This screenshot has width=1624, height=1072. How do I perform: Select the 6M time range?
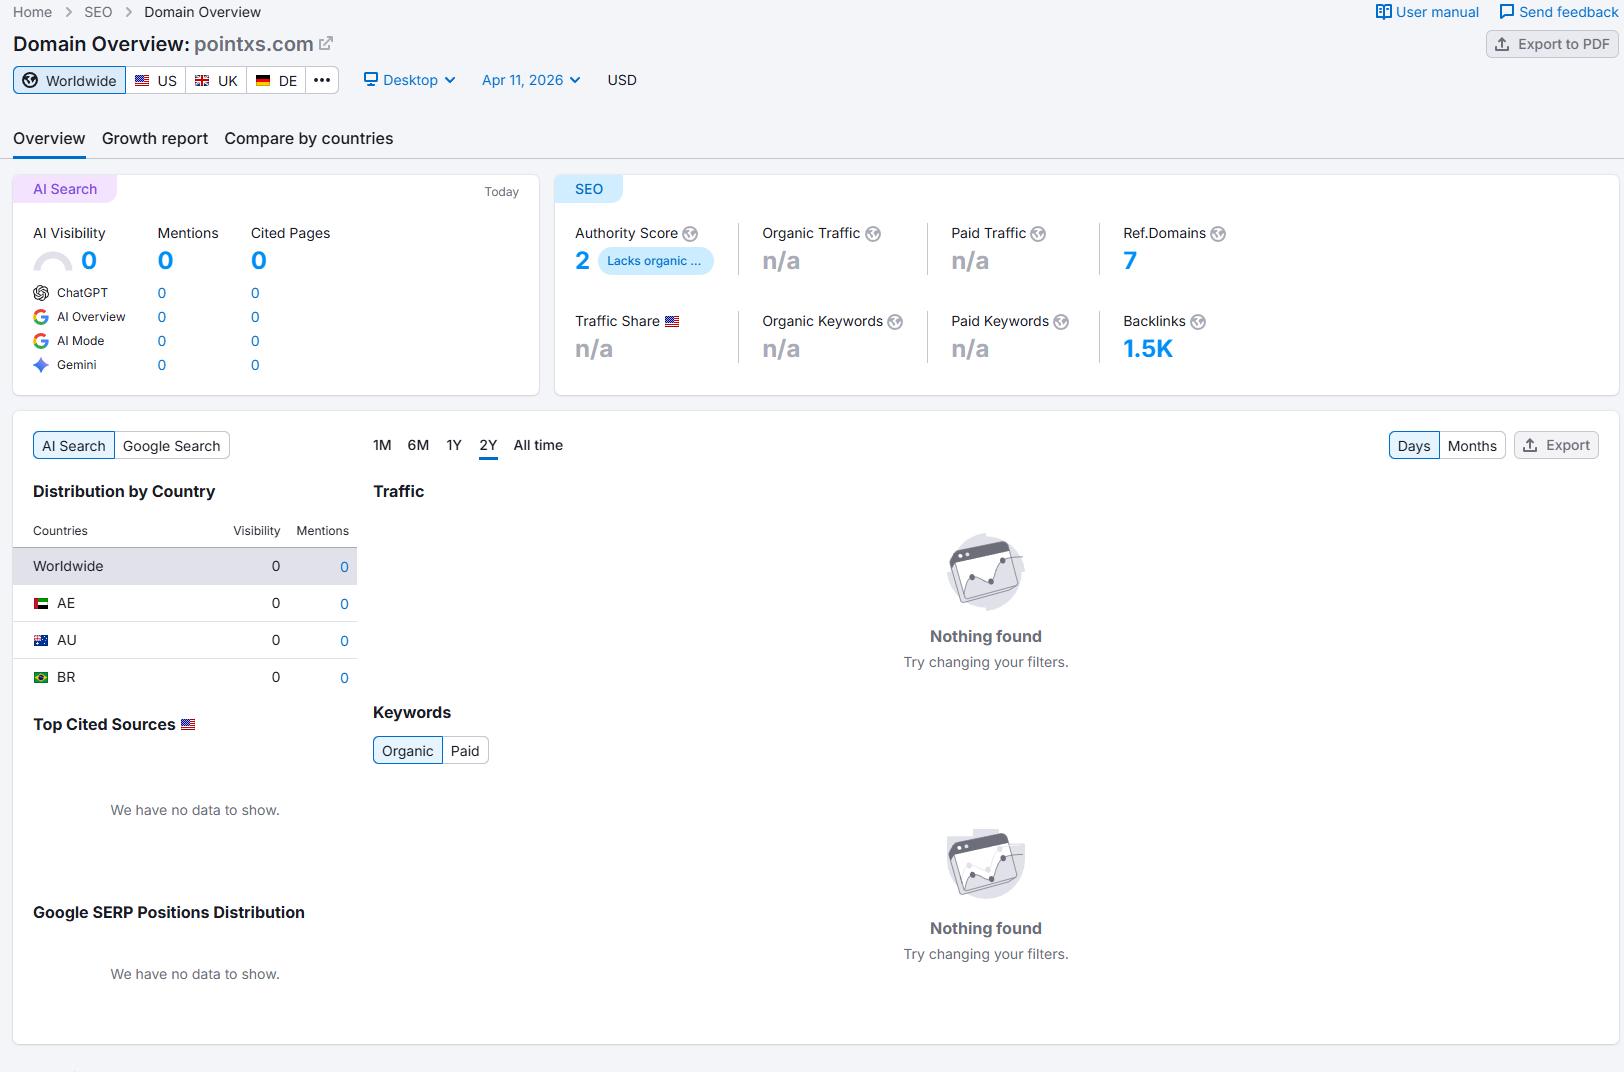click(x=418, y=445)
